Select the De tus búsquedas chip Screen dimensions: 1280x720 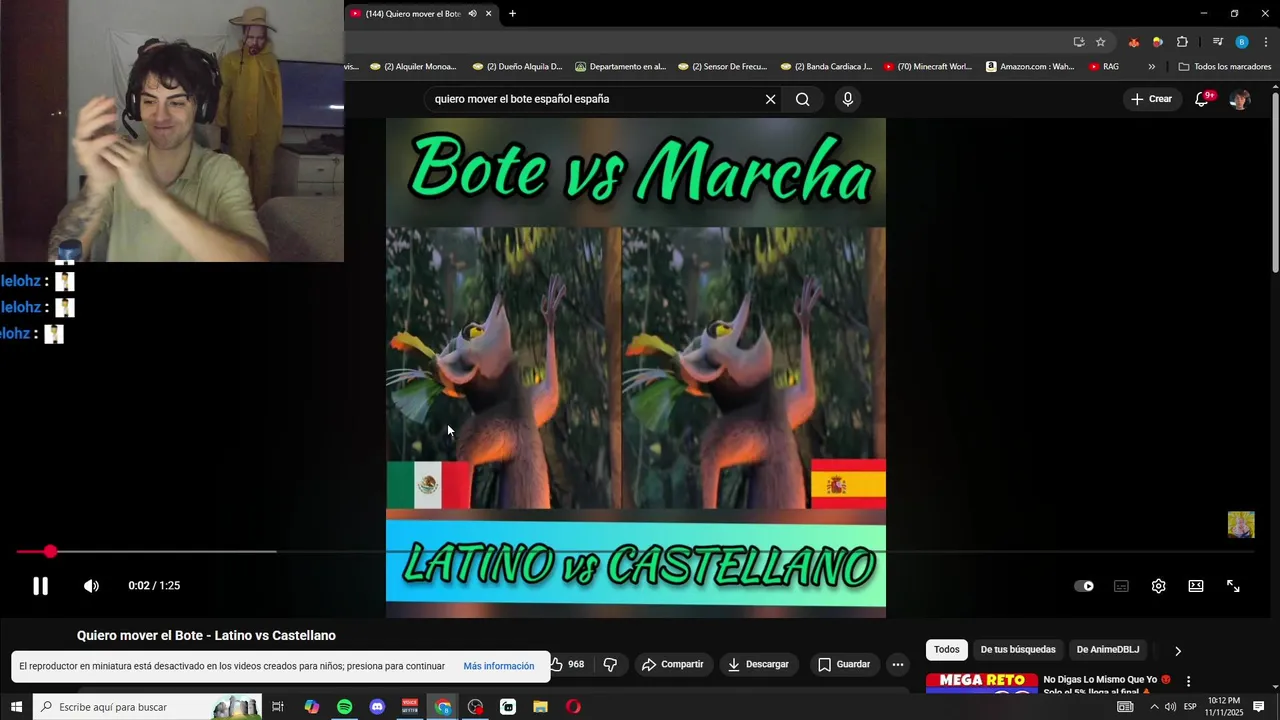coord(1018,650)
